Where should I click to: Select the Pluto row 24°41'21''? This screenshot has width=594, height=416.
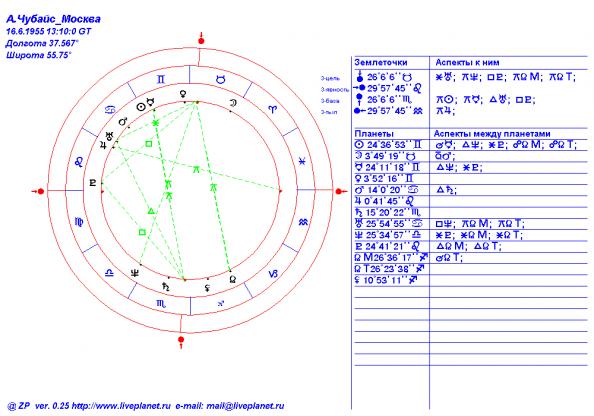click(x=471, y=246)
